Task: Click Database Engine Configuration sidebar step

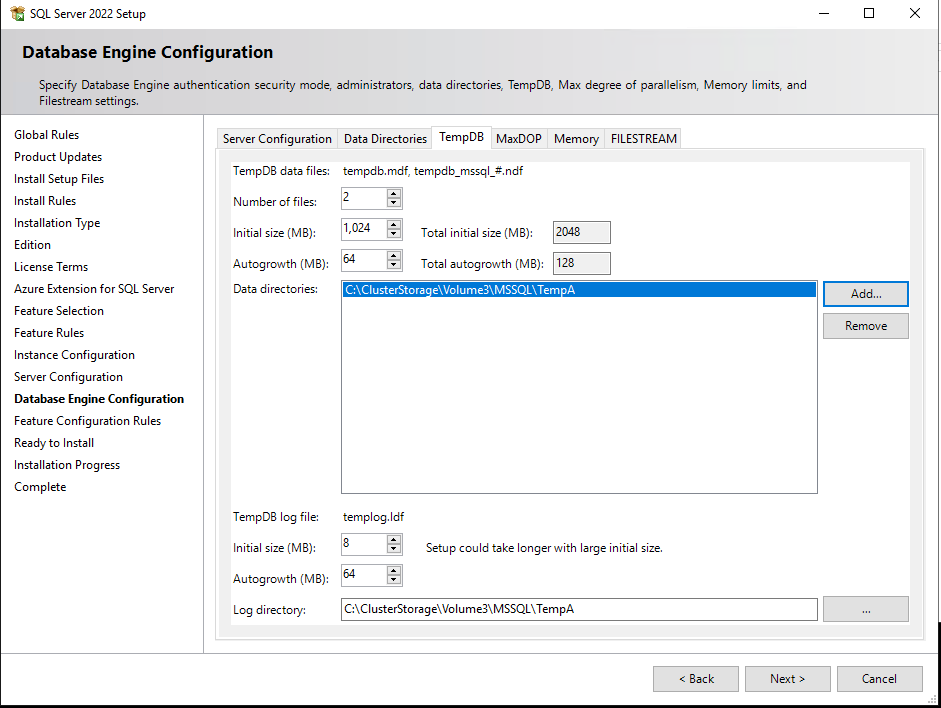Action: pyautogui.click(x=99, y=399)
